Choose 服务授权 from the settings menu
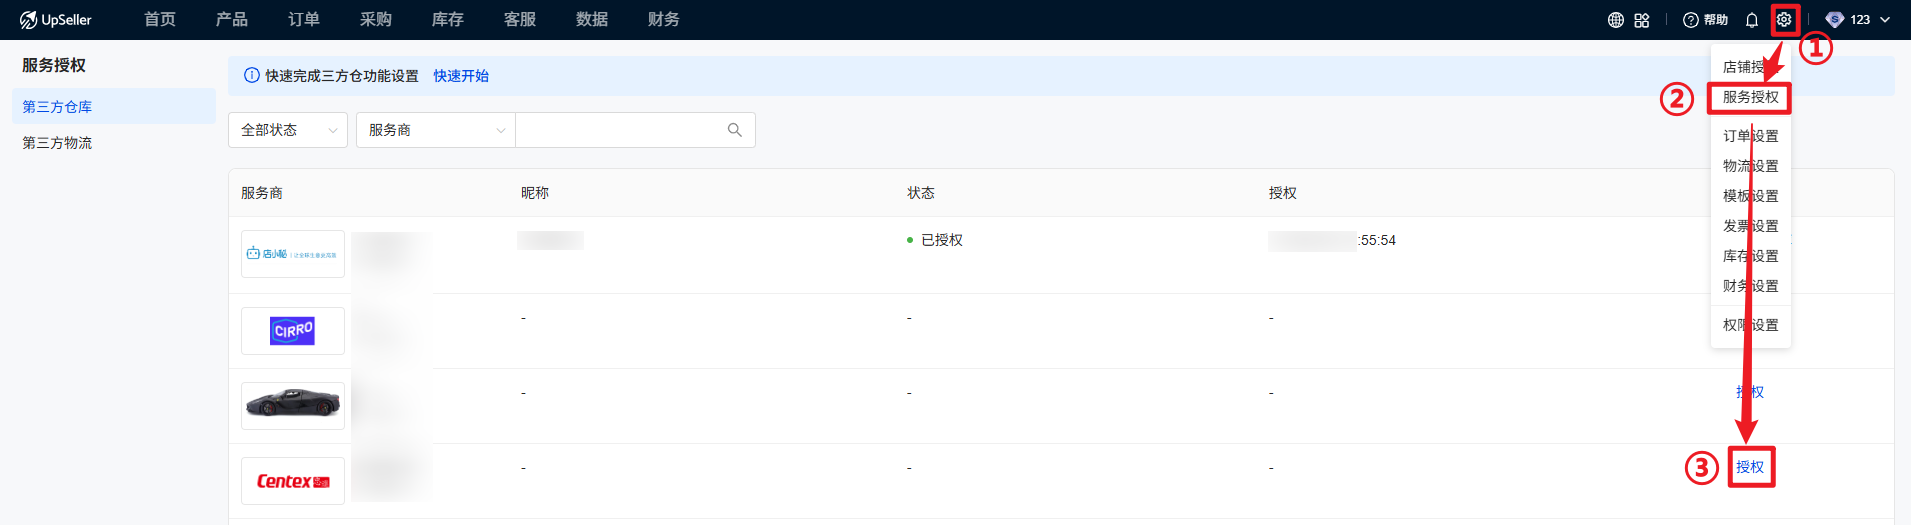Screen dimensions: 1911x525 pos(1751,97)
